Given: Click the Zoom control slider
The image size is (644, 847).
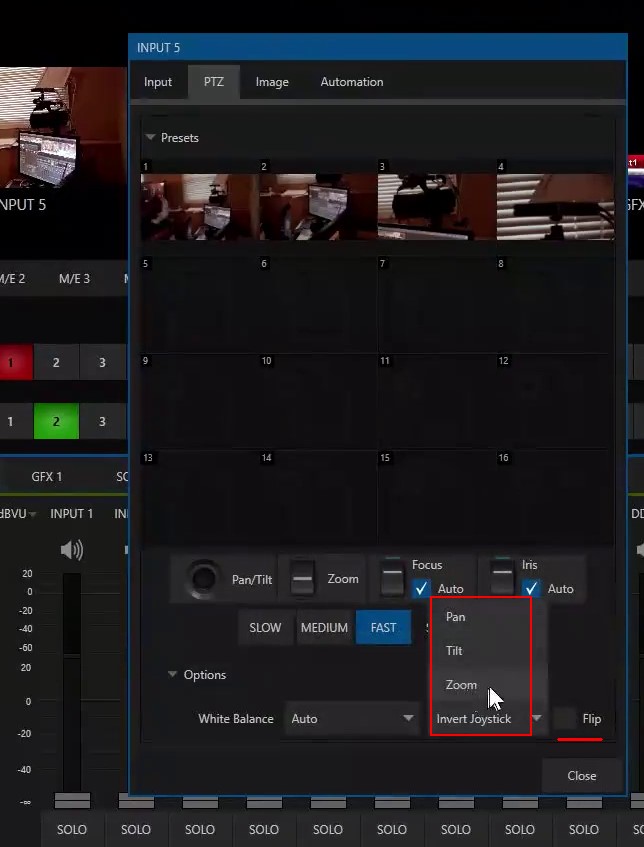Looking at the screenshot, I should 303,579.
